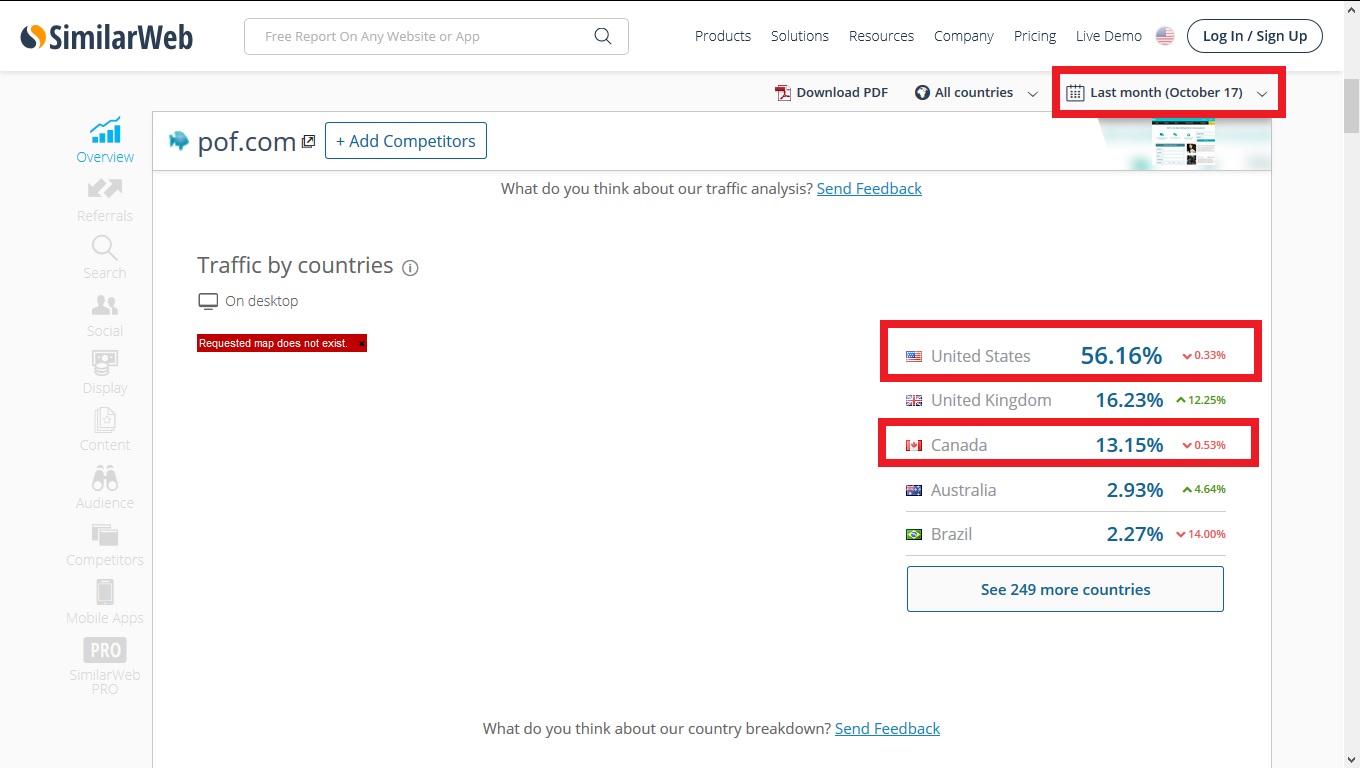
Task: Click the desktop monitor icon
Action: [x=208, y=301]
